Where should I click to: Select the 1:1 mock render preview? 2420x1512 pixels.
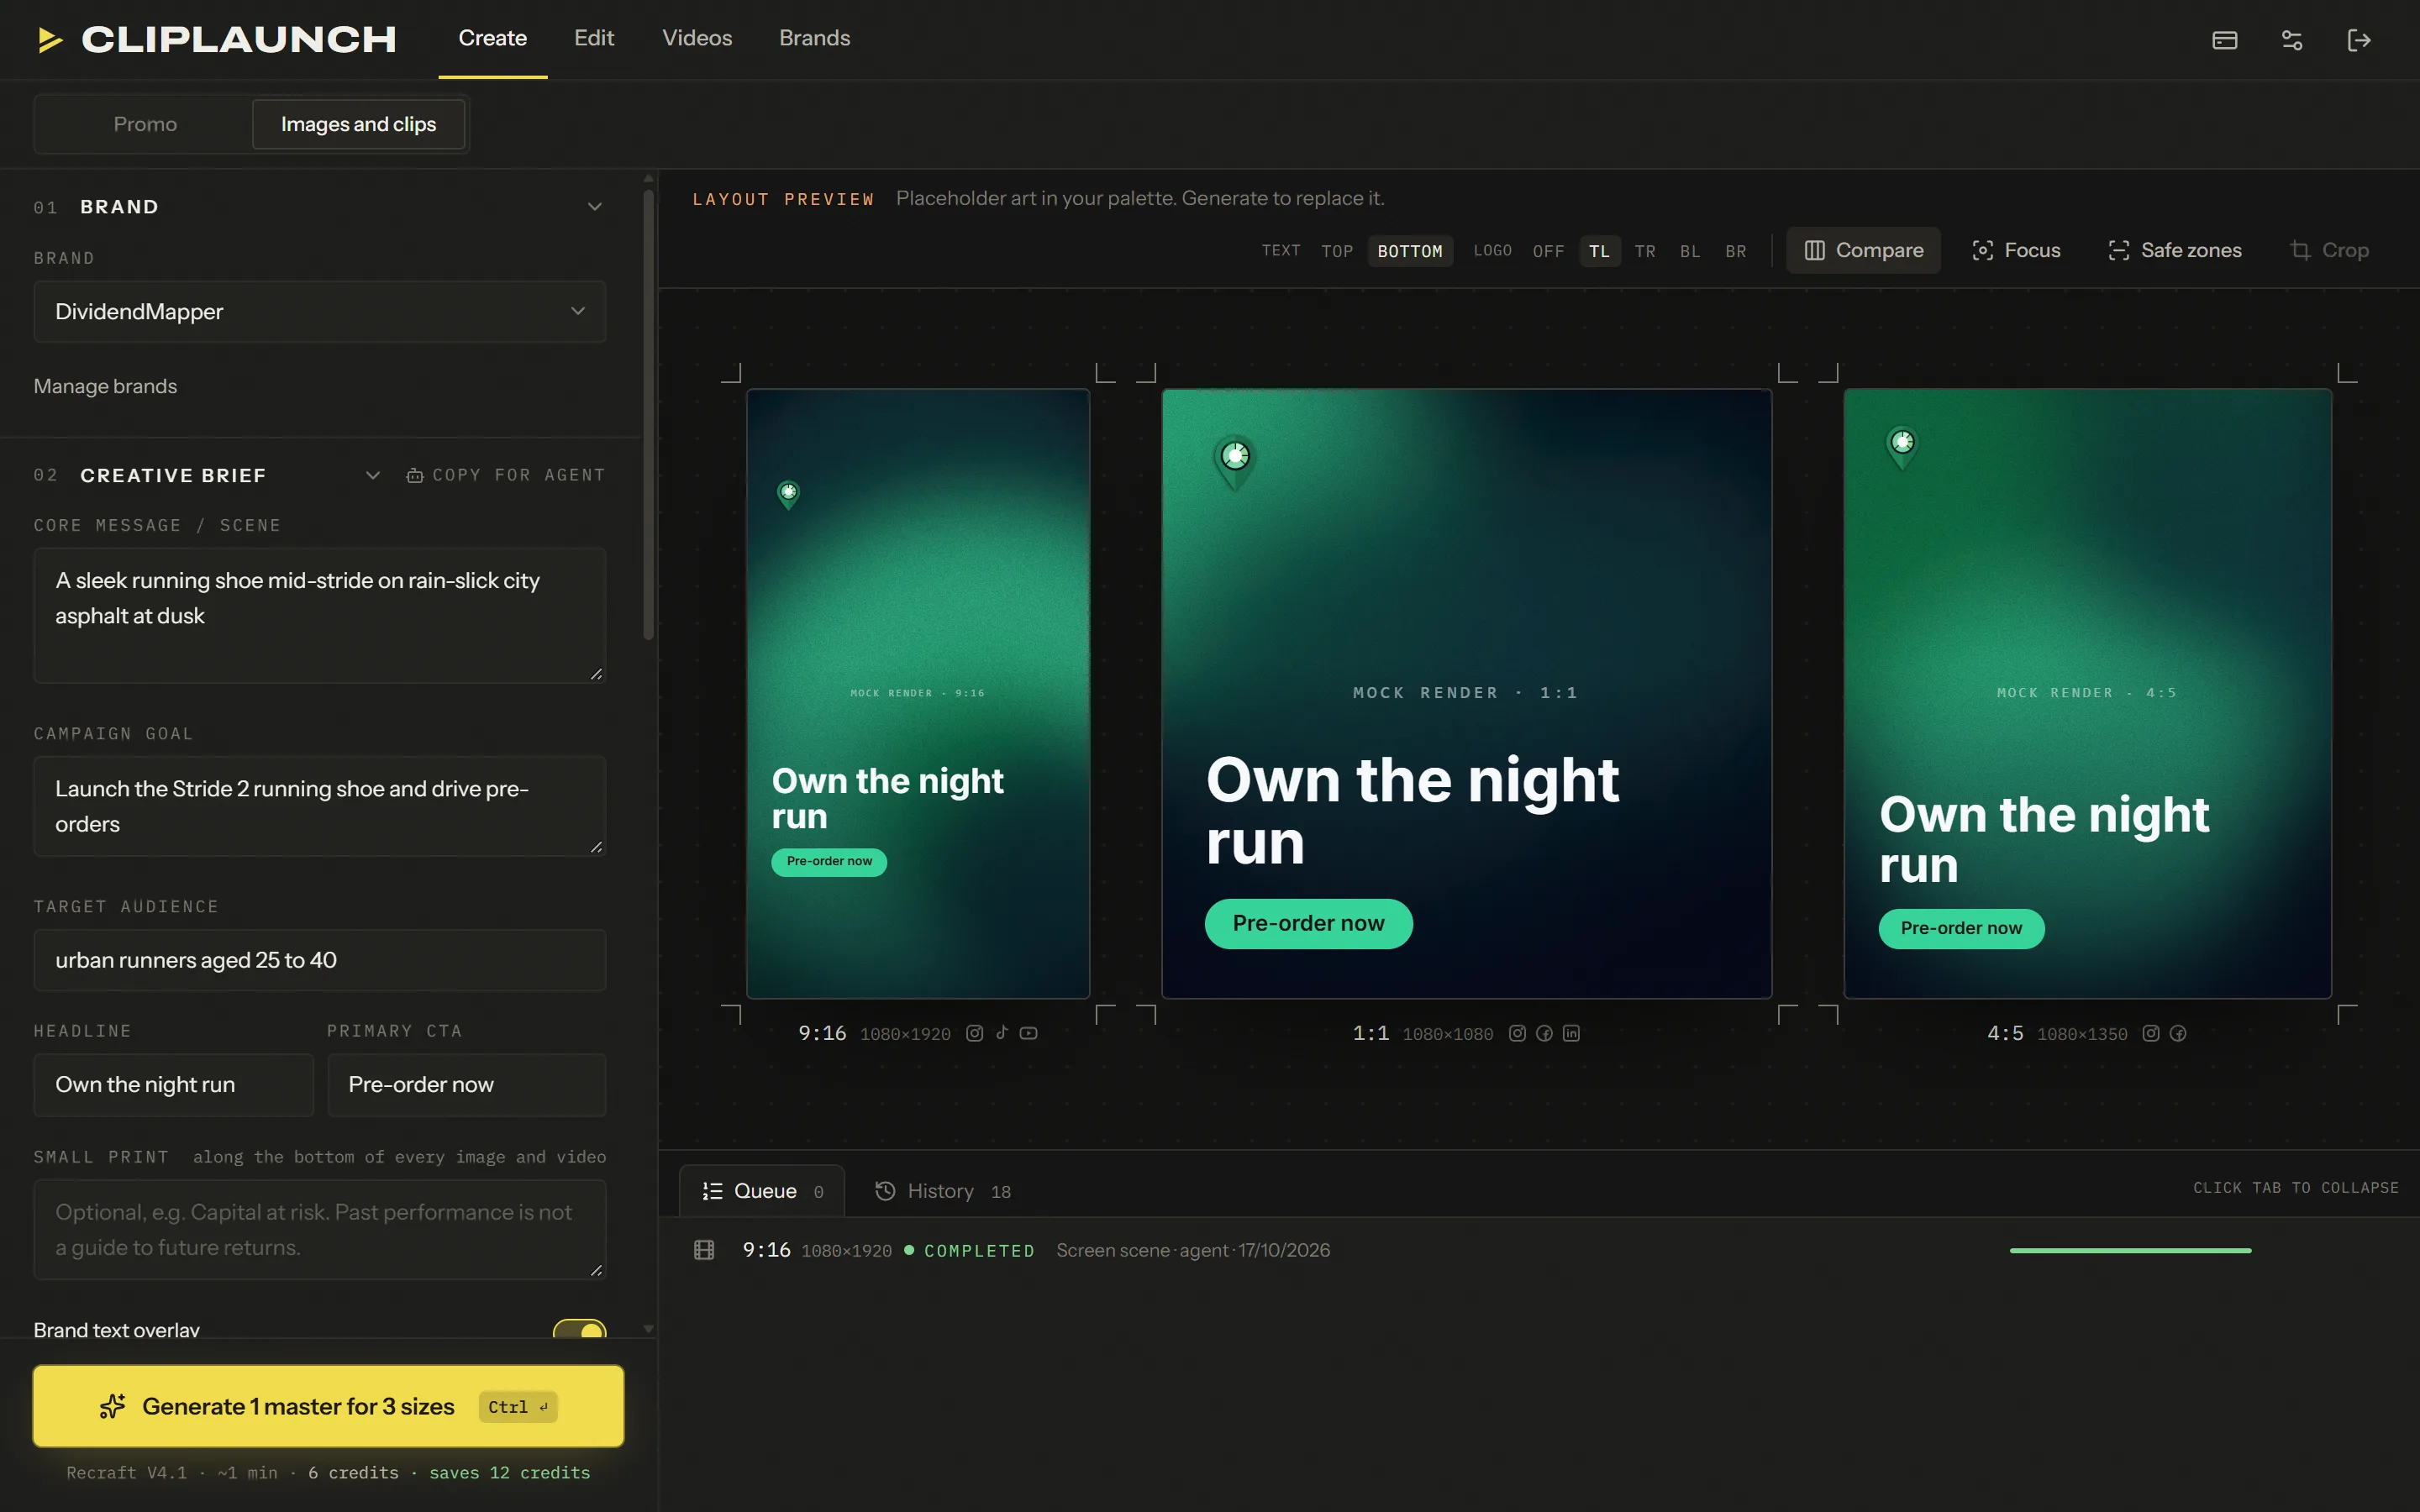(x=1466, y=693)
